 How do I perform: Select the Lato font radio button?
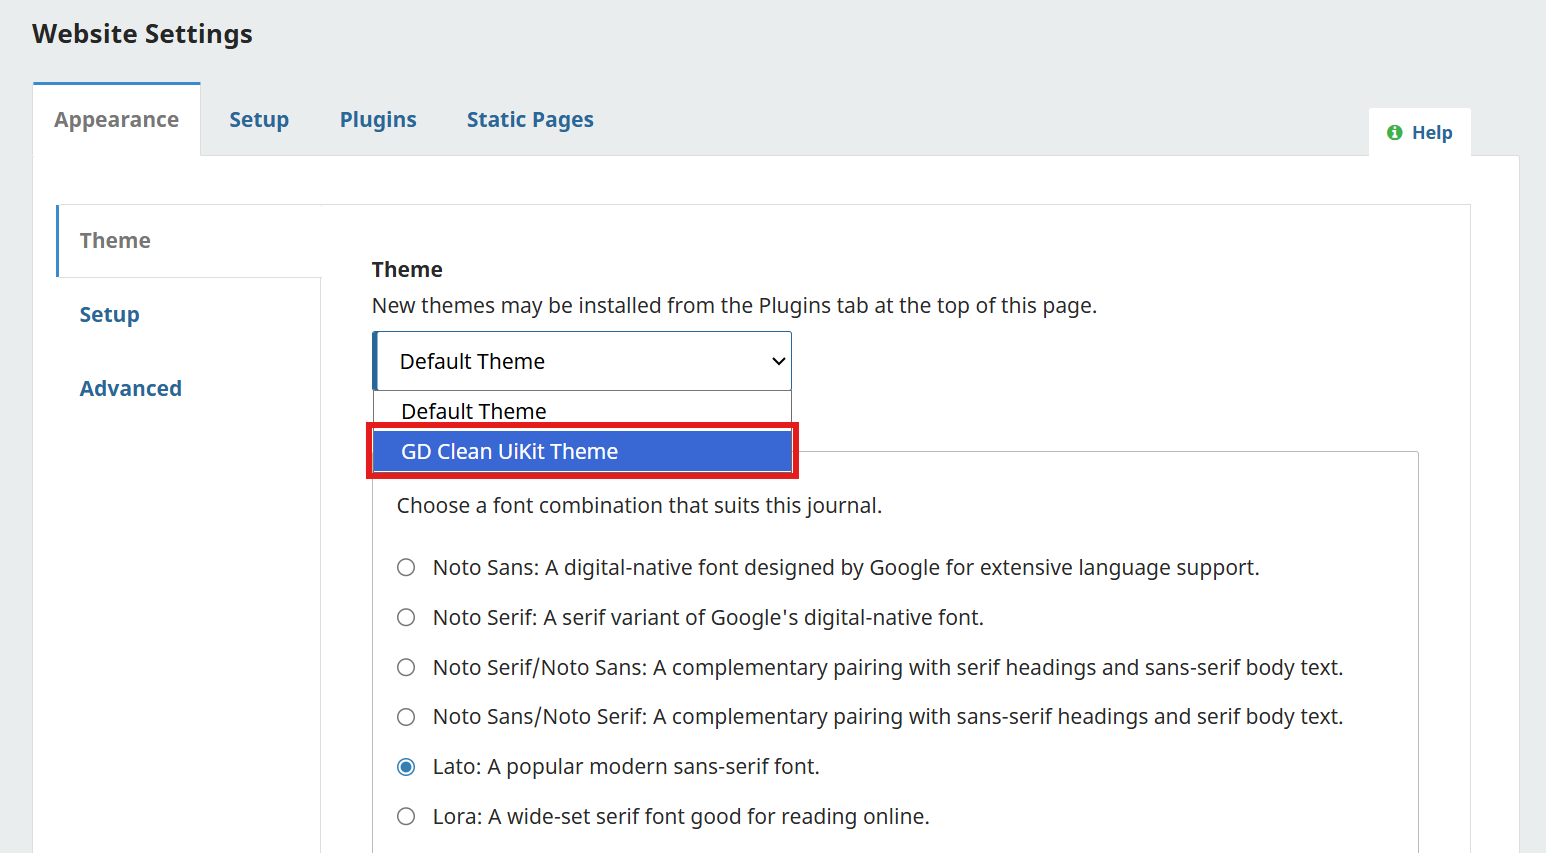click(x=406, y=767)
